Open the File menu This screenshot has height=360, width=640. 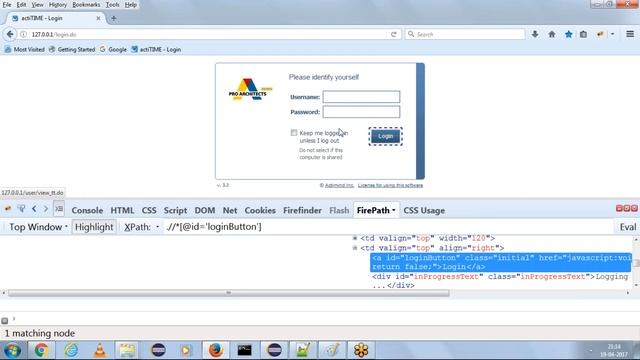click(7, 5)
